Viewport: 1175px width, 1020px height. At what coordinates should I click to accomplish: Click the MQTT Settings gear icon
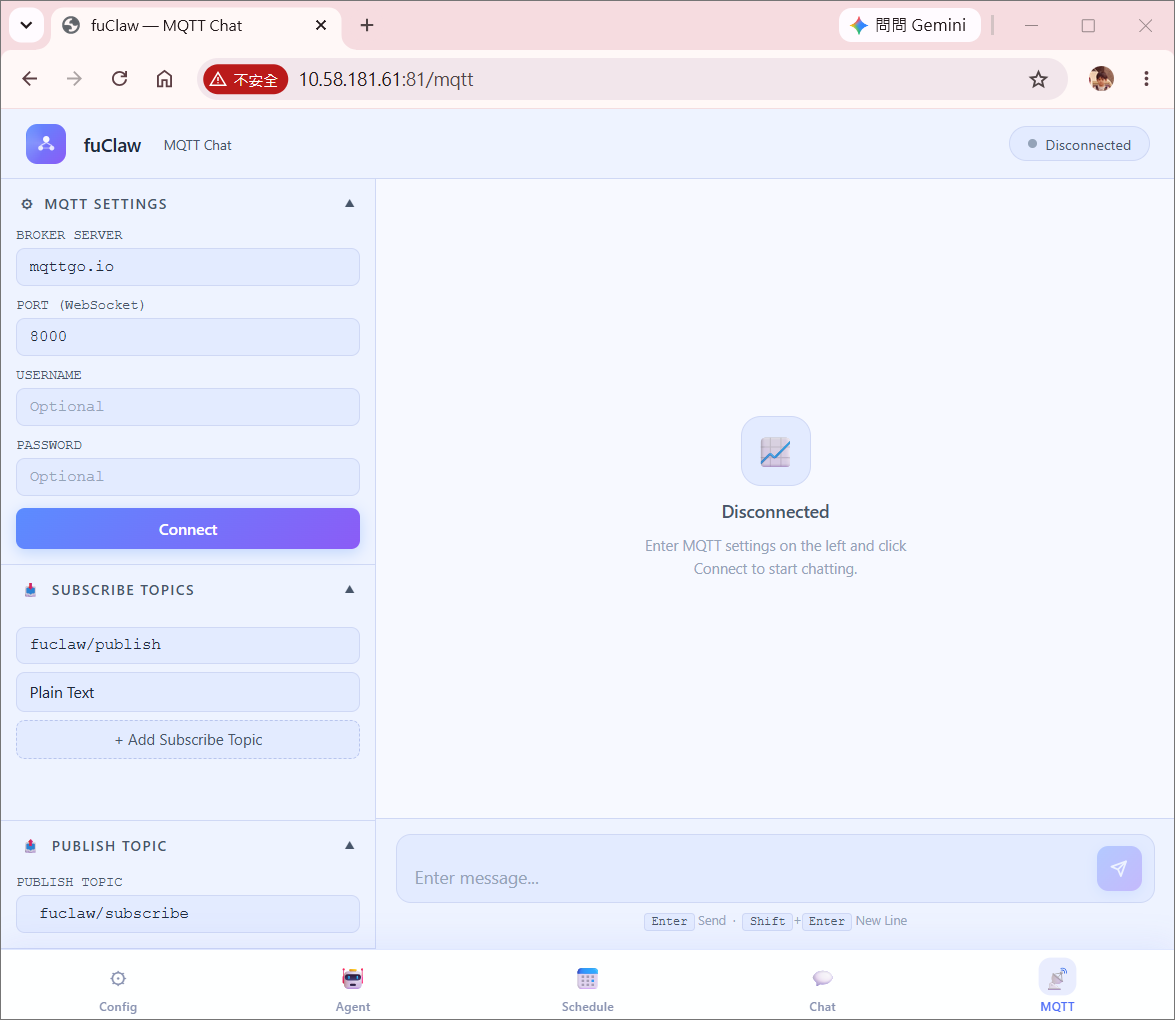click(x=27, y=204)
